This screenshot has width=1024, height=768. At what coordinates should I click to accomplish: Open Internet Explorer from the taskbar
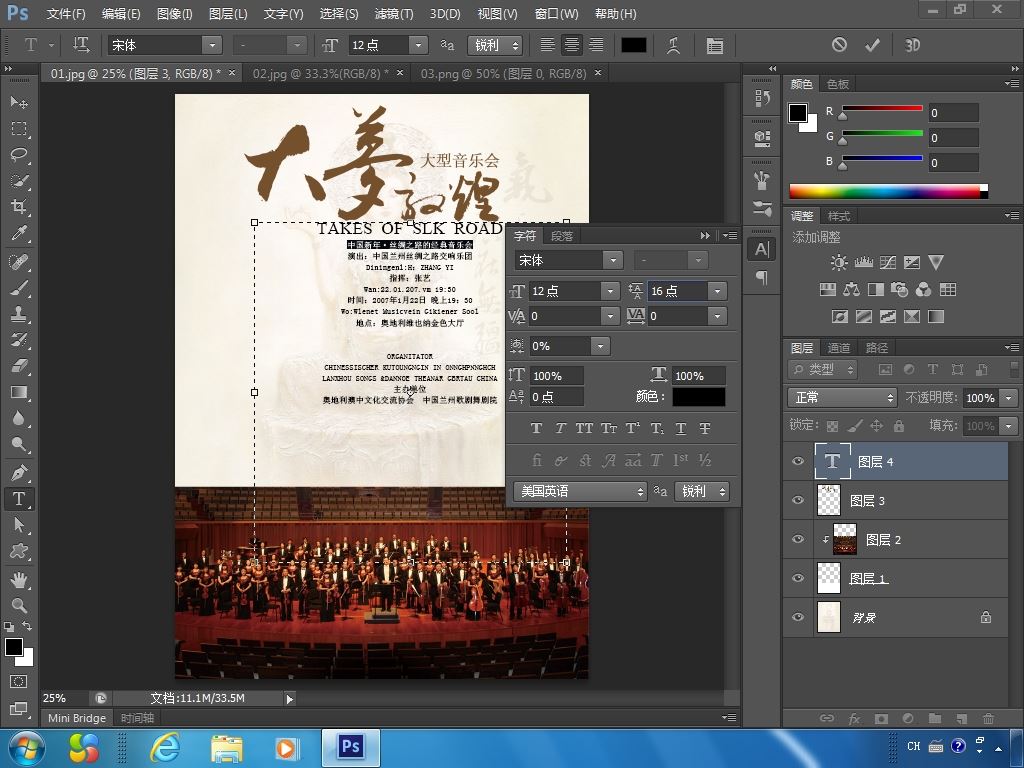[165, 747]
